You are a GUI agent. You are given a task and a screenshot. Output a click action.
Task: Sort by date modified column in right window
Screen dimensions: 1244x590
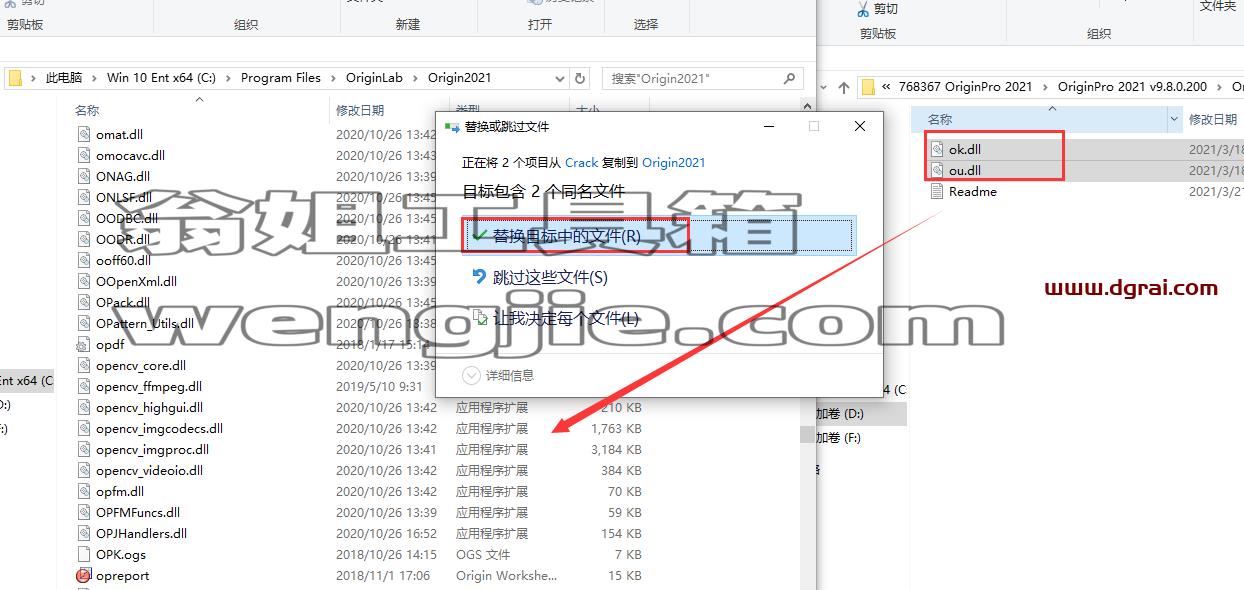click(1214, 119)
